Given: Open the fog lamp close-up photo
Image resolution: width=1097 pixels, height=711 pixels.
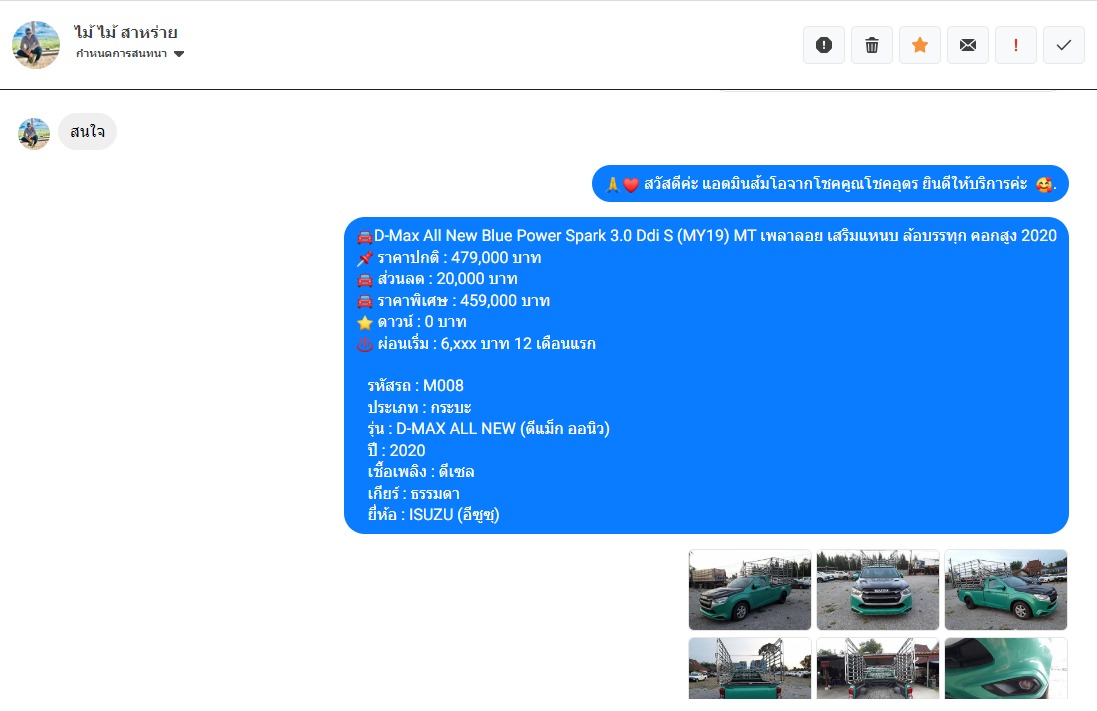Looking at the screenshot, I should (x=1006, y=668).
